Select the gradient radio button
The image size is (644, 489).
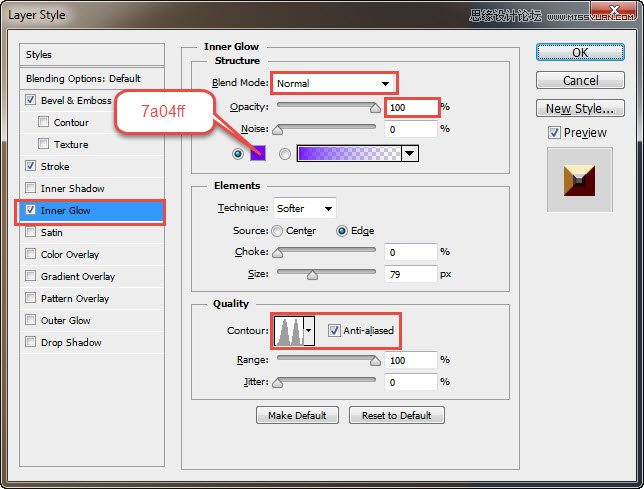pos(285,154)
